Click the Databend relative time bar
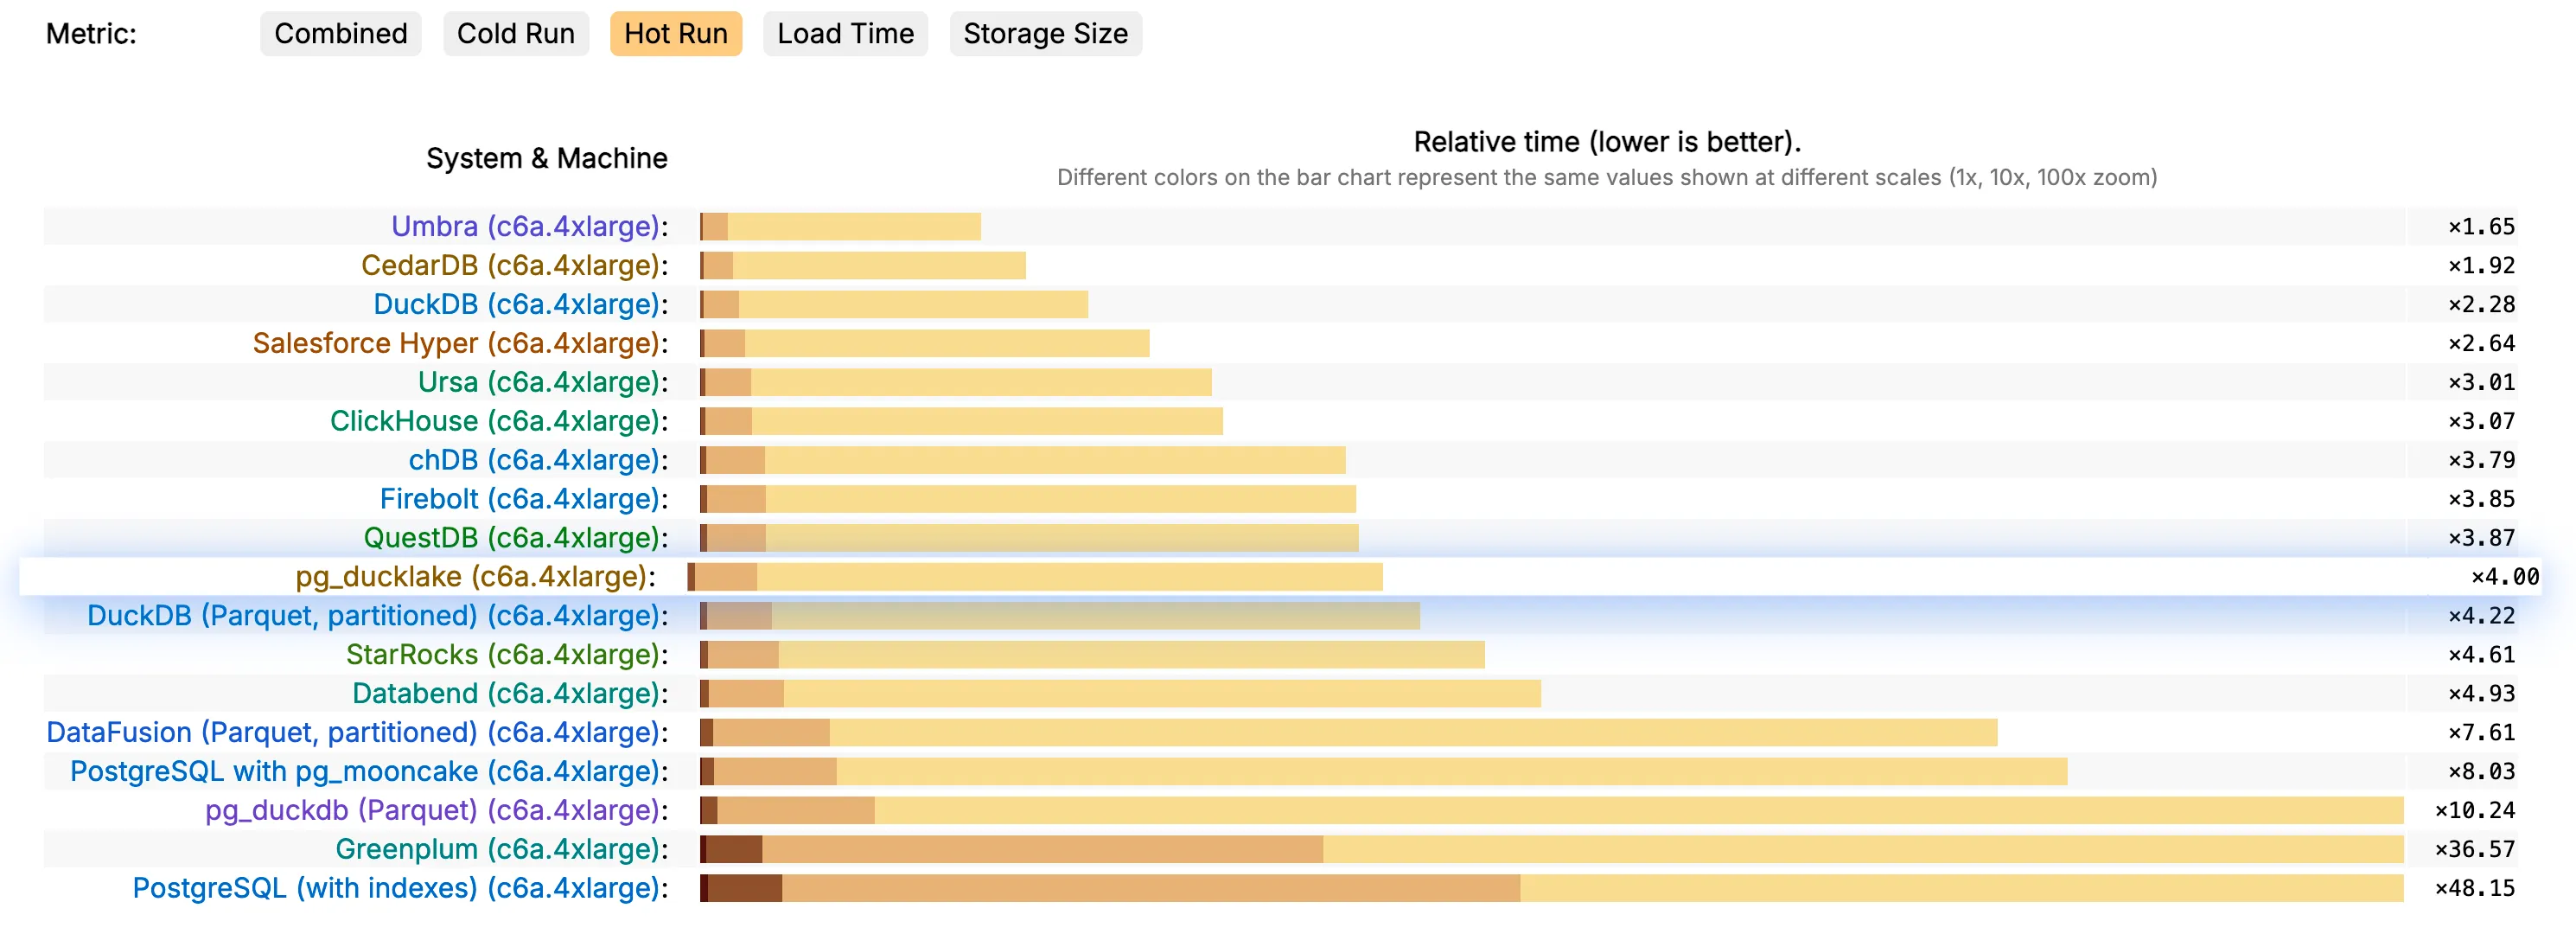Viewport: 2576px width, 934px height. [1120, 694]
